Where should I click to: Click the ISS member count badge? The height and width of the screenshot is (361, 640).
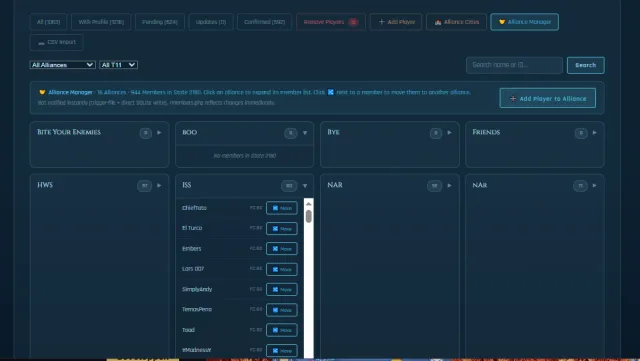(x=289, y=186)
